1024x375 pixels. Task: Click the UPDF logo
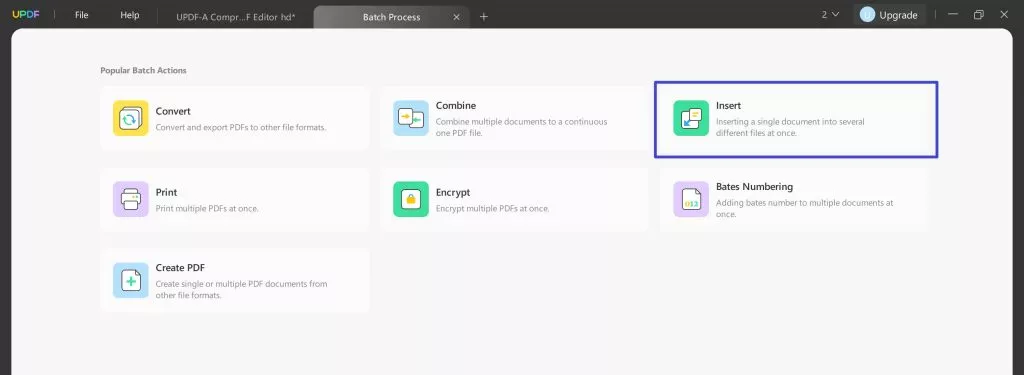click(x=26, y=15)
